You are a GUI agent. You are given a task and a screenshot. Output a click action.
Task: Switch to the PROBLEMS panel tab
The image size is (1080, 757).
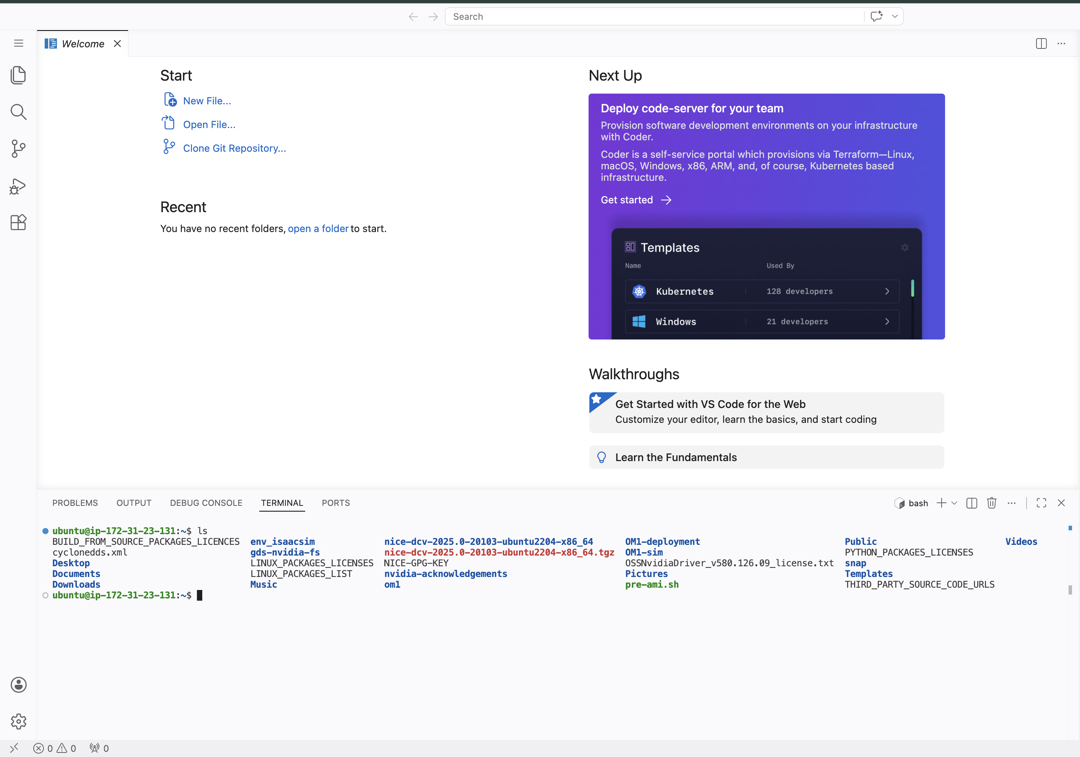pyautogui.click(x=75, y=503)
